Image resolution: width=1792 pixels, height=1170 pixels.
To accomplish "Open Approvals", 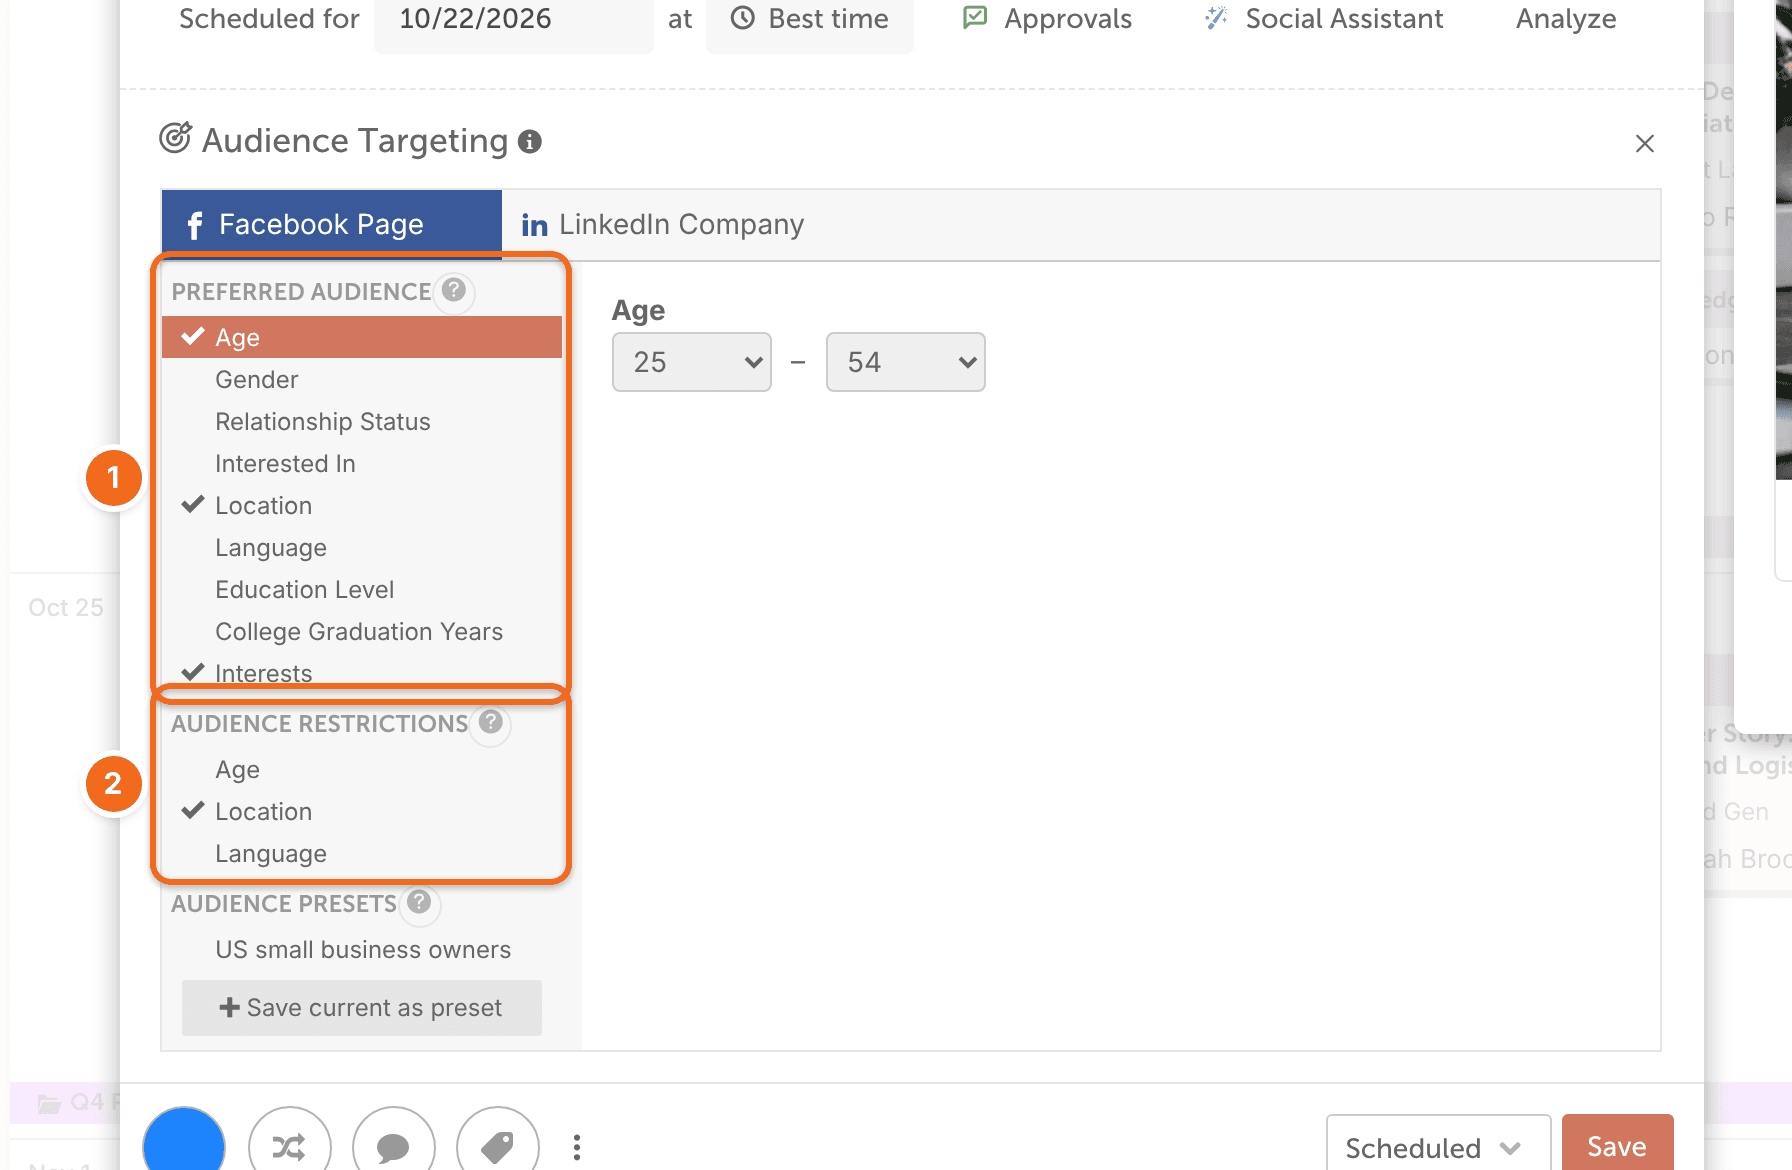I will pos(1047,19).
